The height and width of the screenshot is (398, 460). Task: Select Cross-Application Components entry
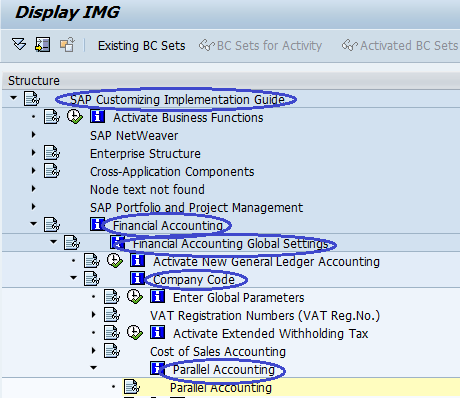coord(172,172)
